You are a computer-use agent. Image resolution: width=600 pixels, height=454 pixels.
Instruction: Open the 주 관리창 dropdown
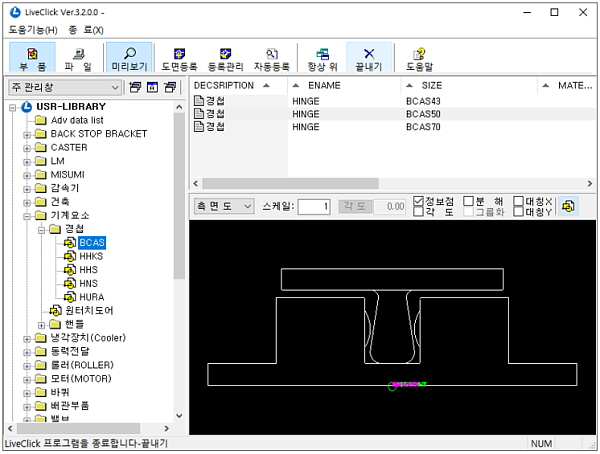tap(65, 88)
